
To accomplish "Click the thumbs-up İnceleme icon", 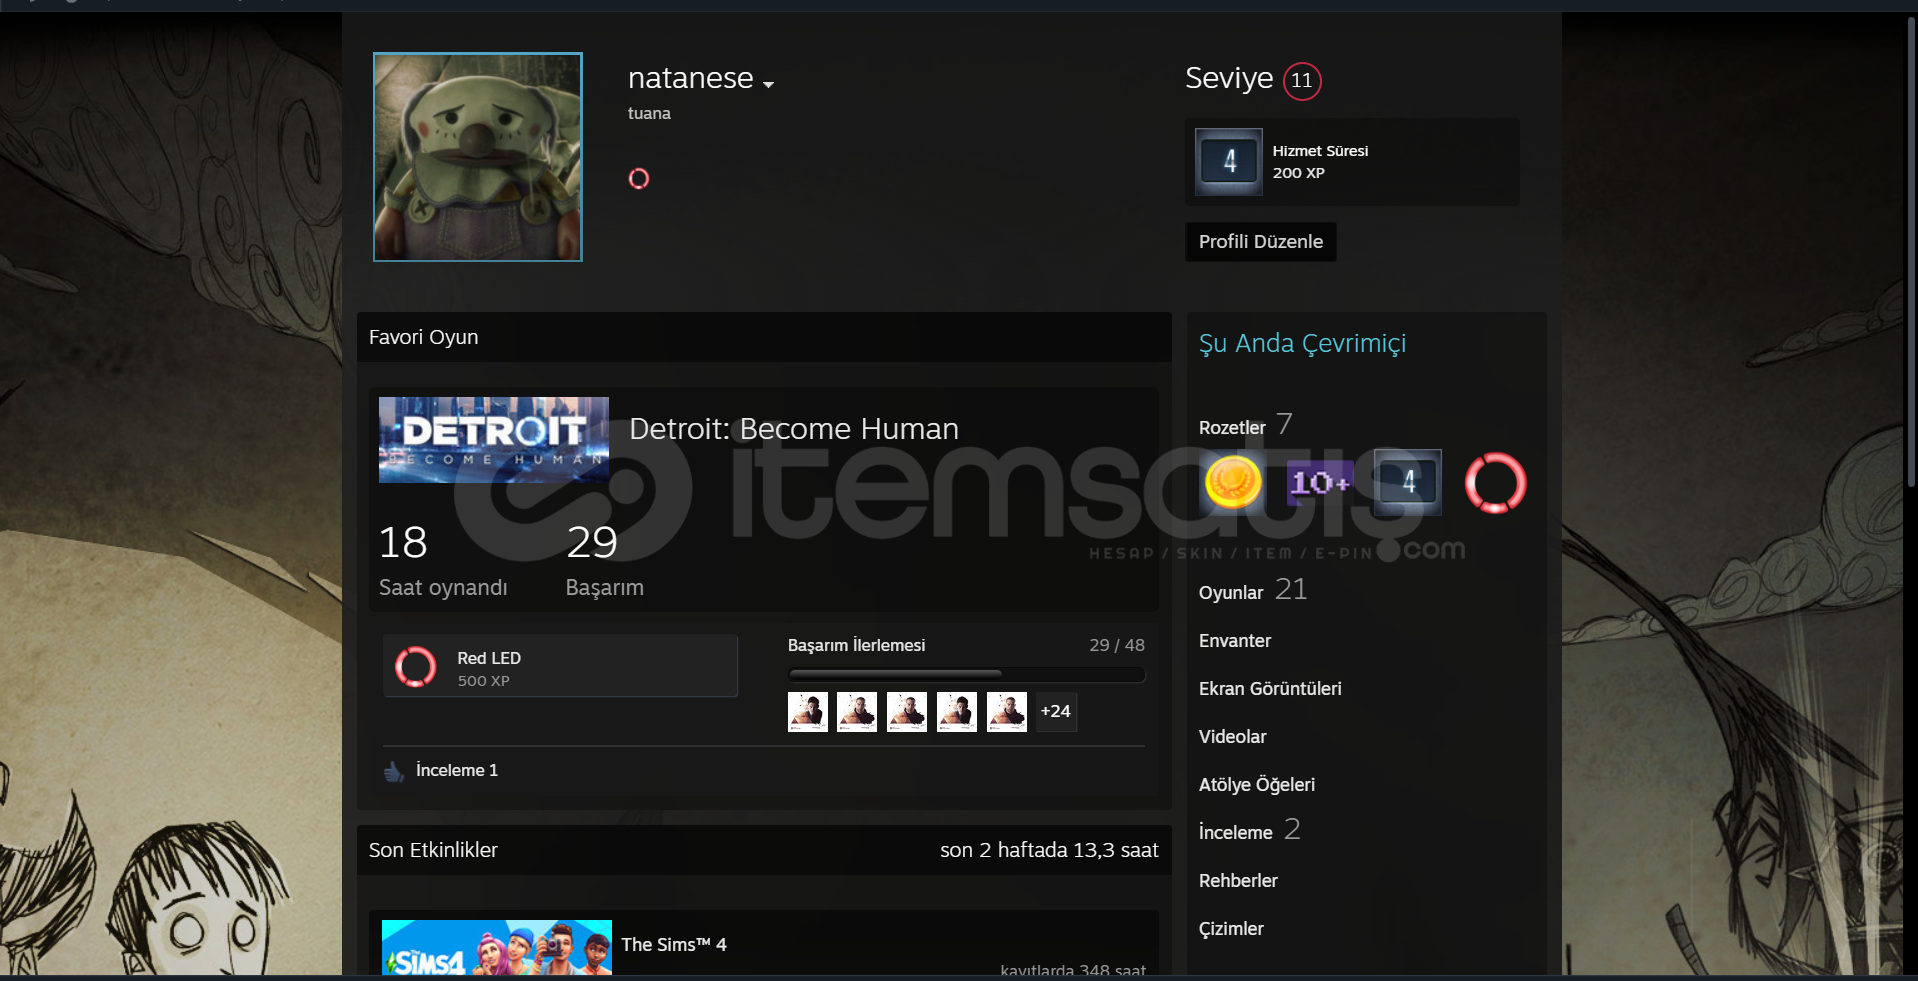I will (x=394, y=771).
